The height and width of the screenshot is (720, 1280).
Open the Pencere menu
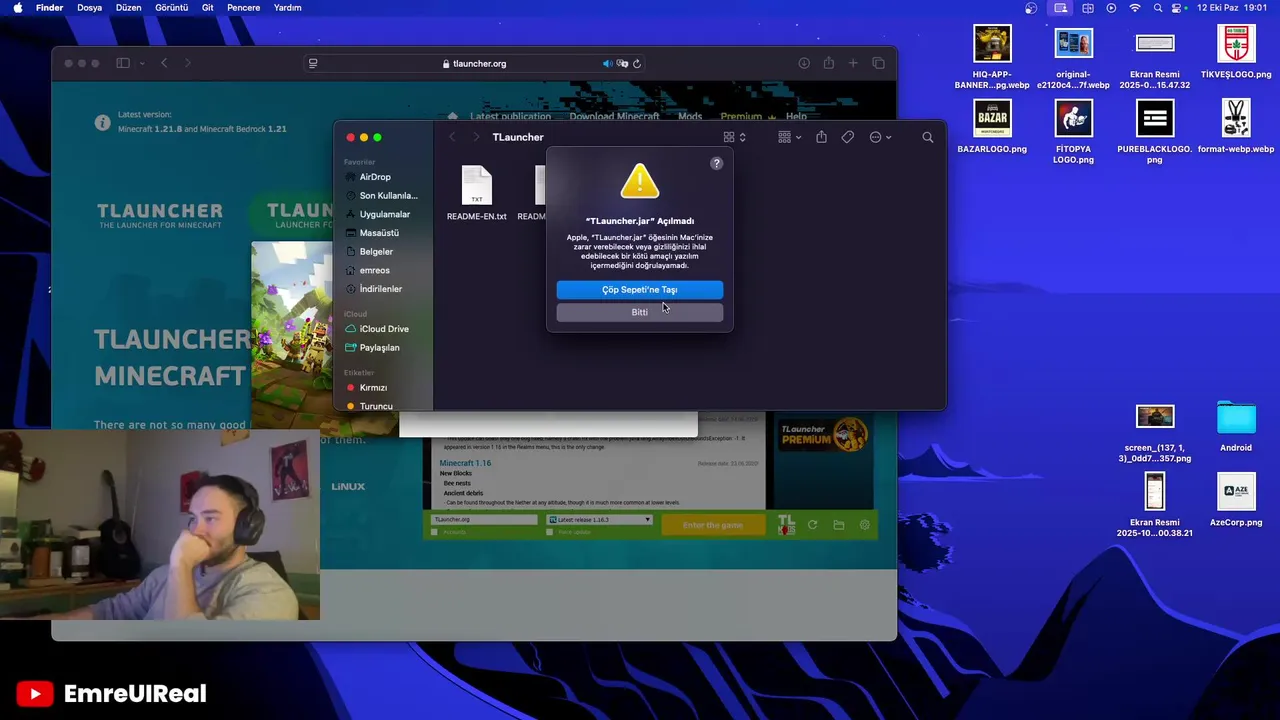(244, 7)
